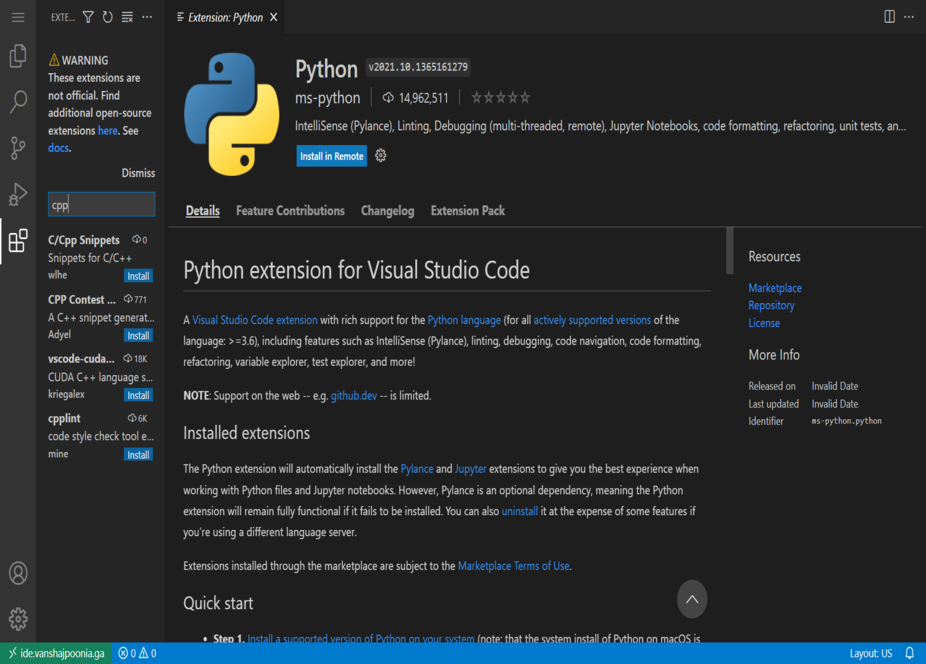Open extensions view more actions menu

coord(147,17)
